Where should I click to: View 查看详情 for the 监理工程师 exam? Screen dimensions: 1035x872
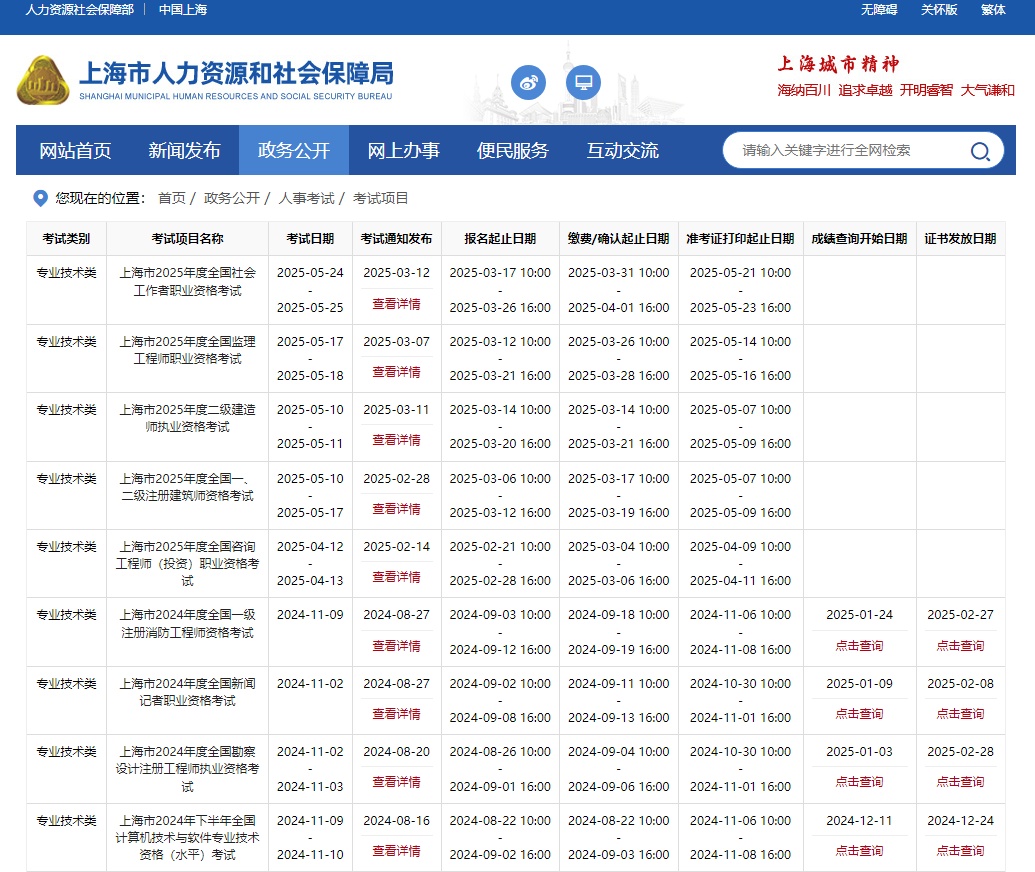point(396,372)
